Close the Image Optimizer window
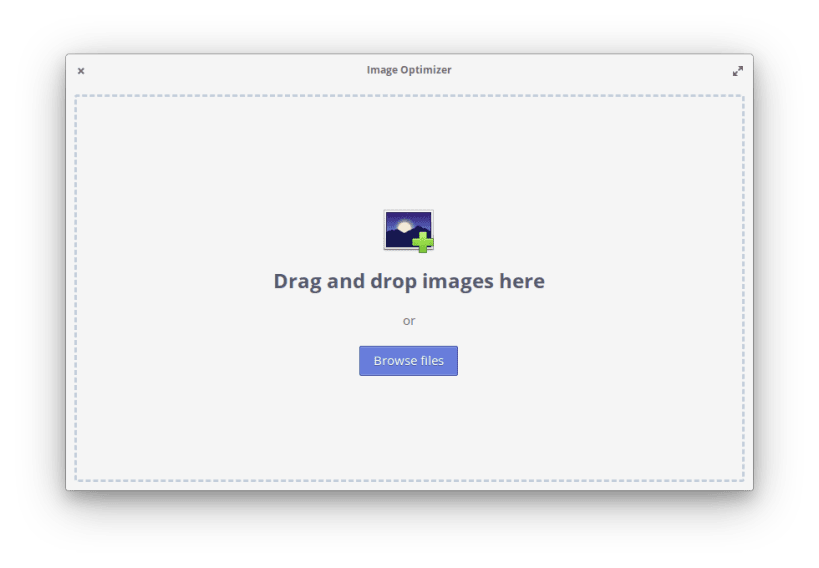 click(x=81, y=71)
